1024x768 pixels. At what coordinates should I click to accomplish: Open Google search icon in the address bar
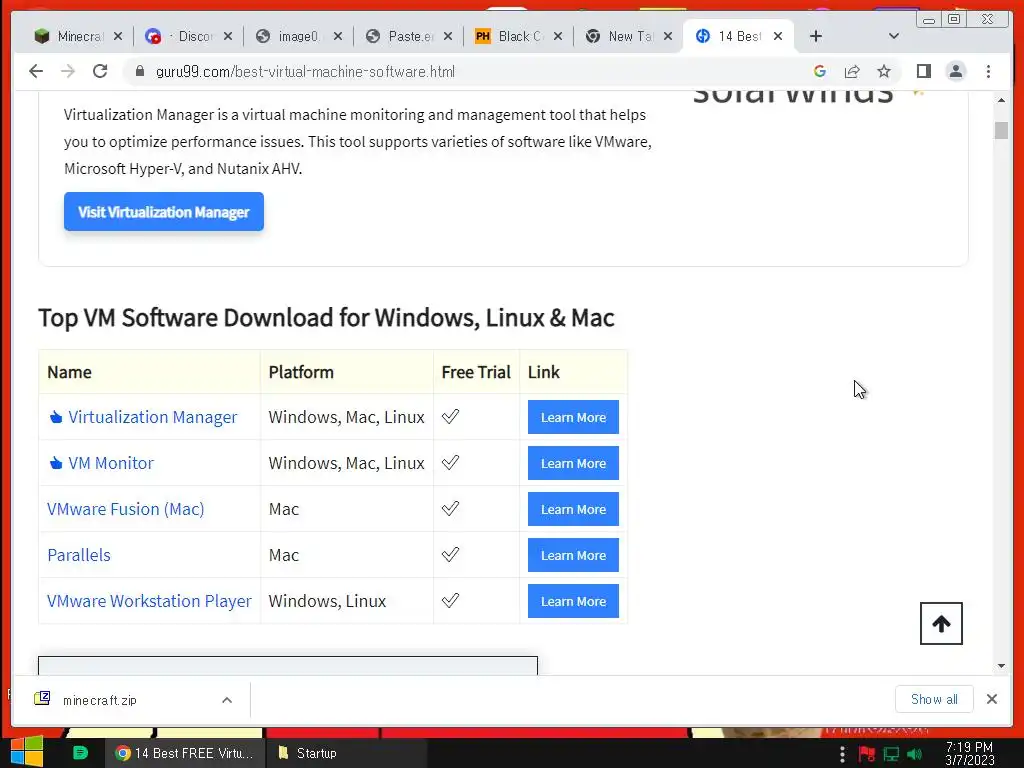coord(820,71)
